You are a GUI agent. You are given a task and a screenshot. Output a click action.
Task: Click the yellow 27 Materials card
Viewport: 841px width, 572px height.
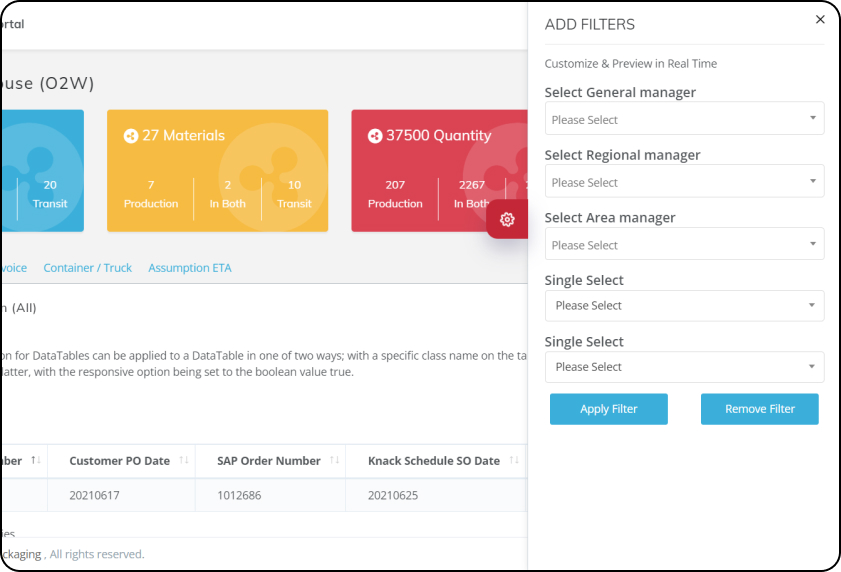coord(217,171)
